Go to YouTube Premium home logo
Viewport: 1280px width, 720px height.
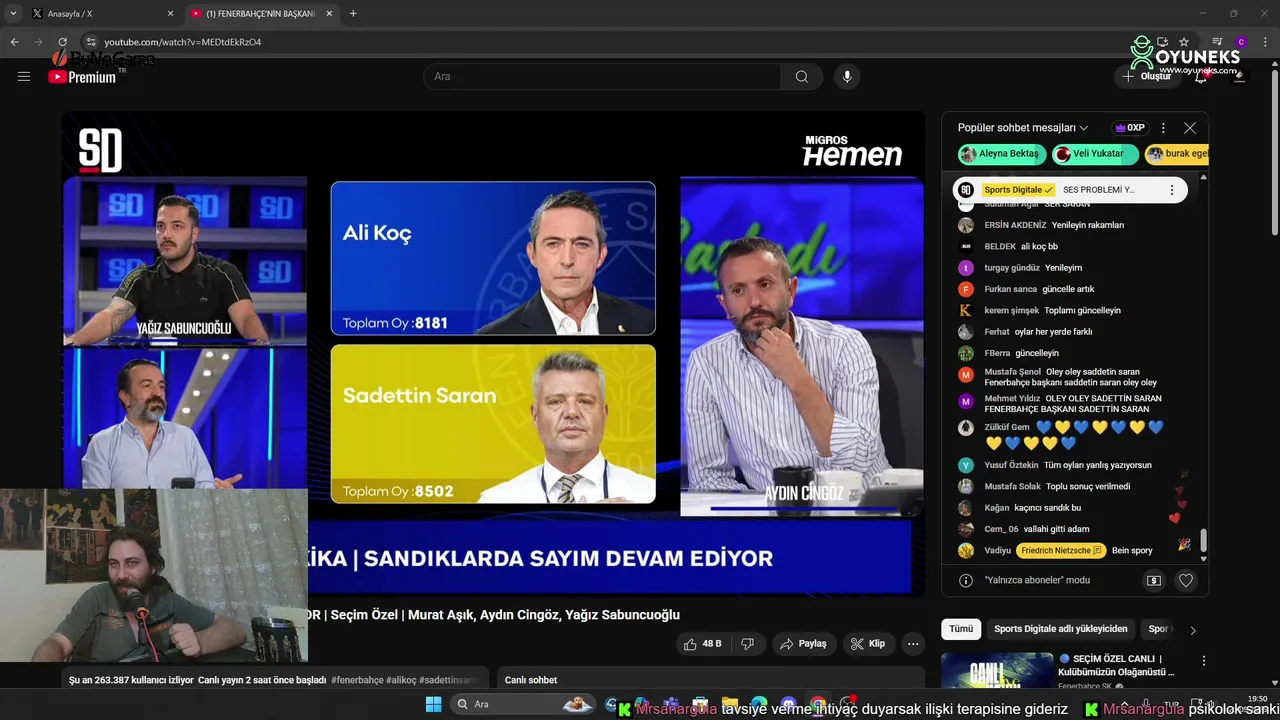point(82,77)
